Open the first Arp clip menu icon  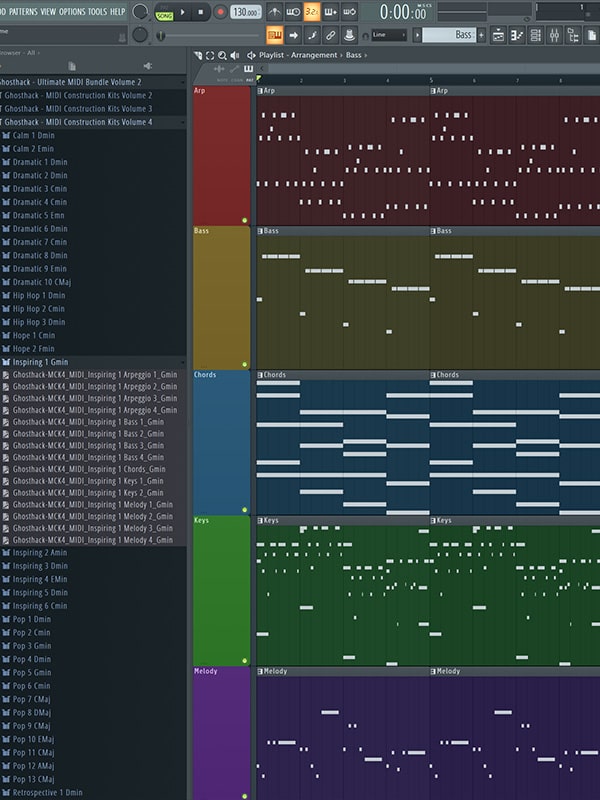tap(260, 91)
